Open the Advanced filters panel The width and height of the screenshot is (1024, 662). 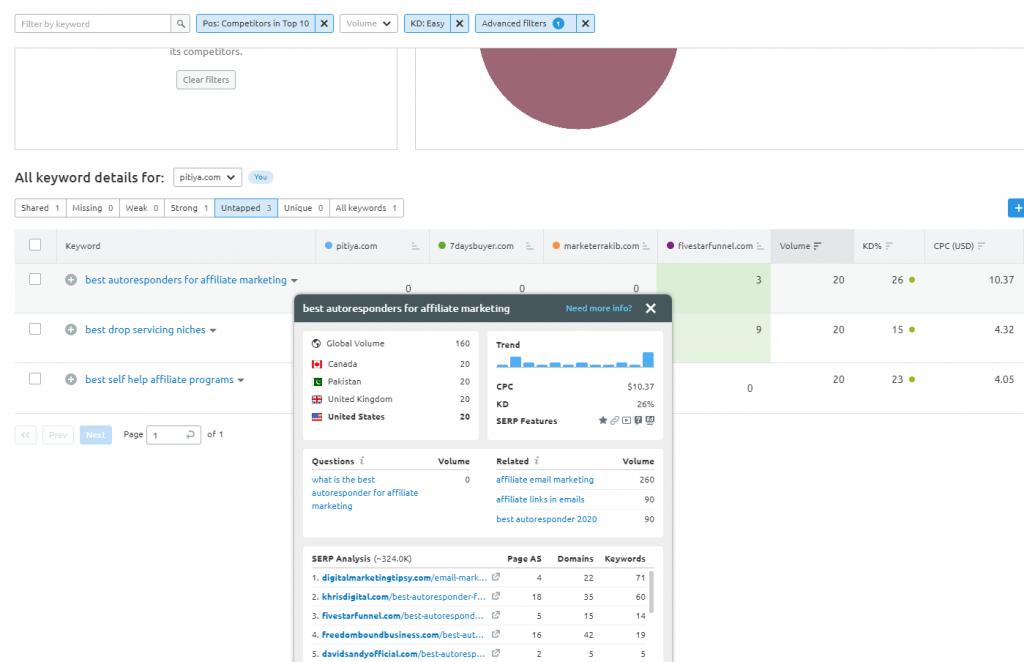pyautogui.click(x=525, y=24)
